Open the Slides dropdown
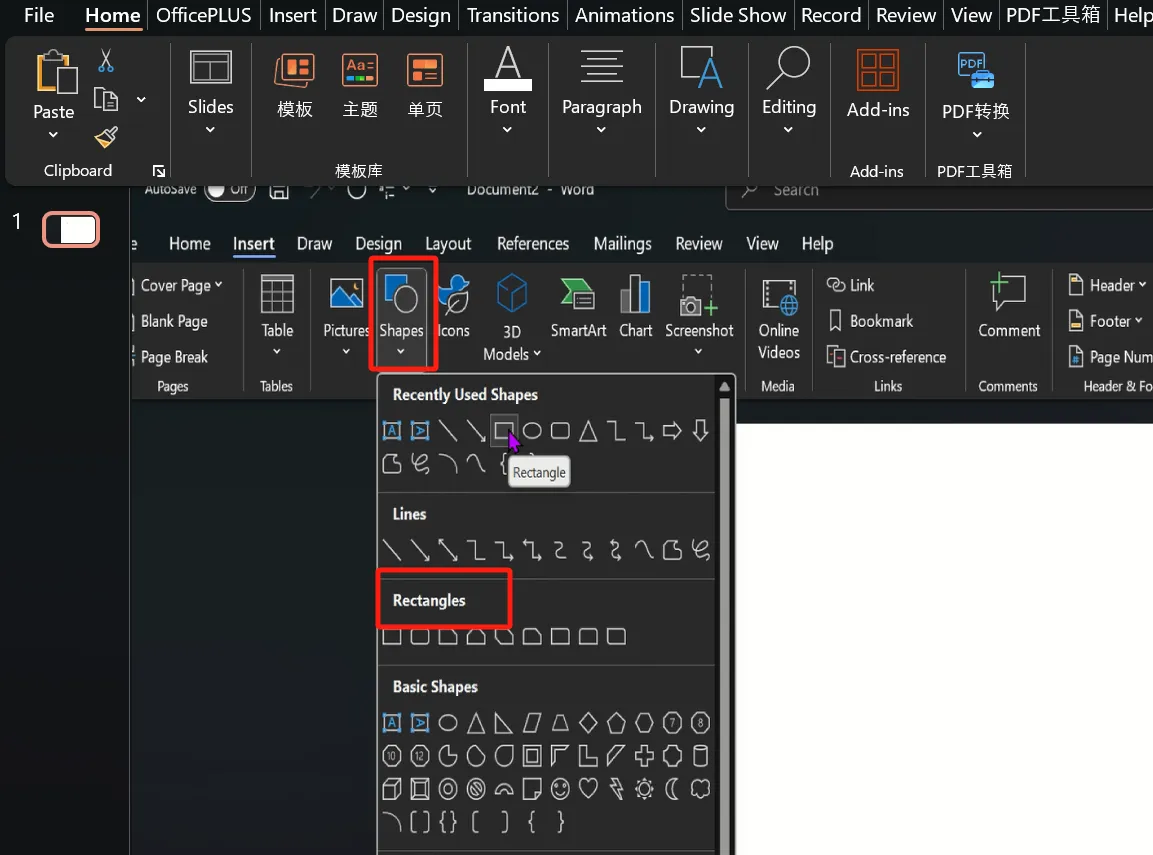This screenshot has height=855, width=1153. click(x=210, y=129)
